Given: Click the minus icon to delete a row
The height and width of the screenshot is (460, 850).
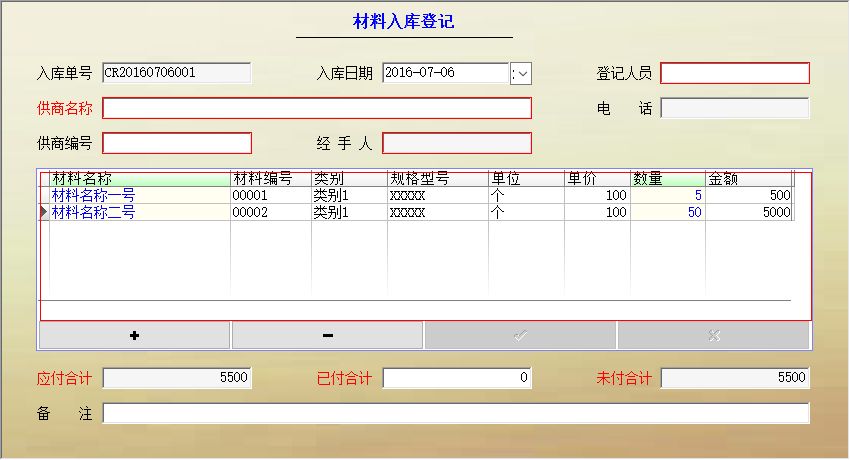Looking at the screenshot, I should click(327, 336).
